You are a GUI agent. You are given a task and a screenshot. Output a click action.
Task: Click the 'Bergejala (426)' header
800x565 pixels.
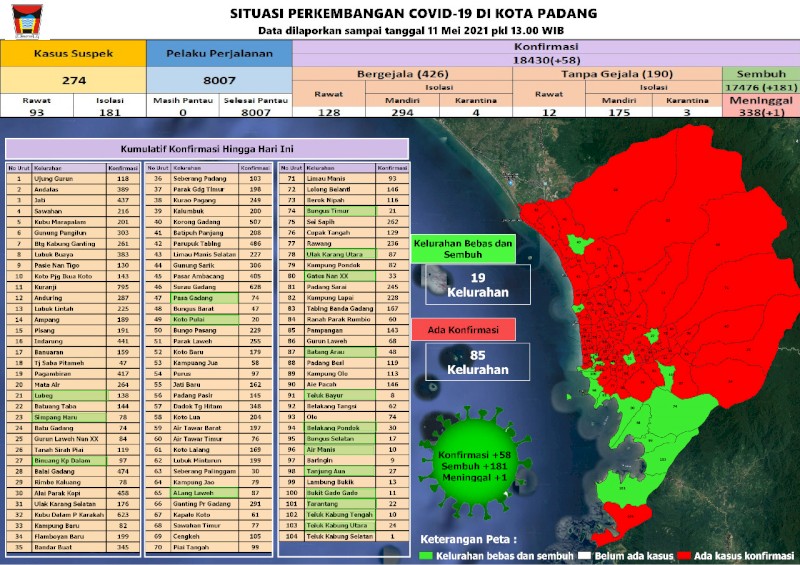[403, 74]
